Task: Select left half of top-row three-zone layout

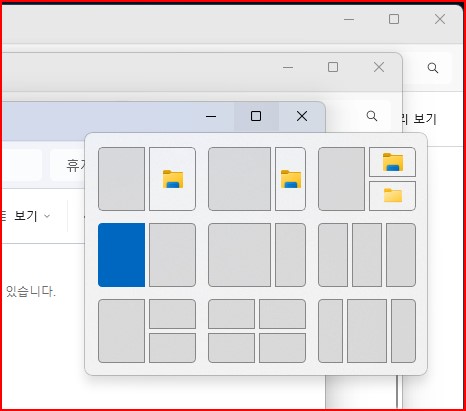Action: 341,179
